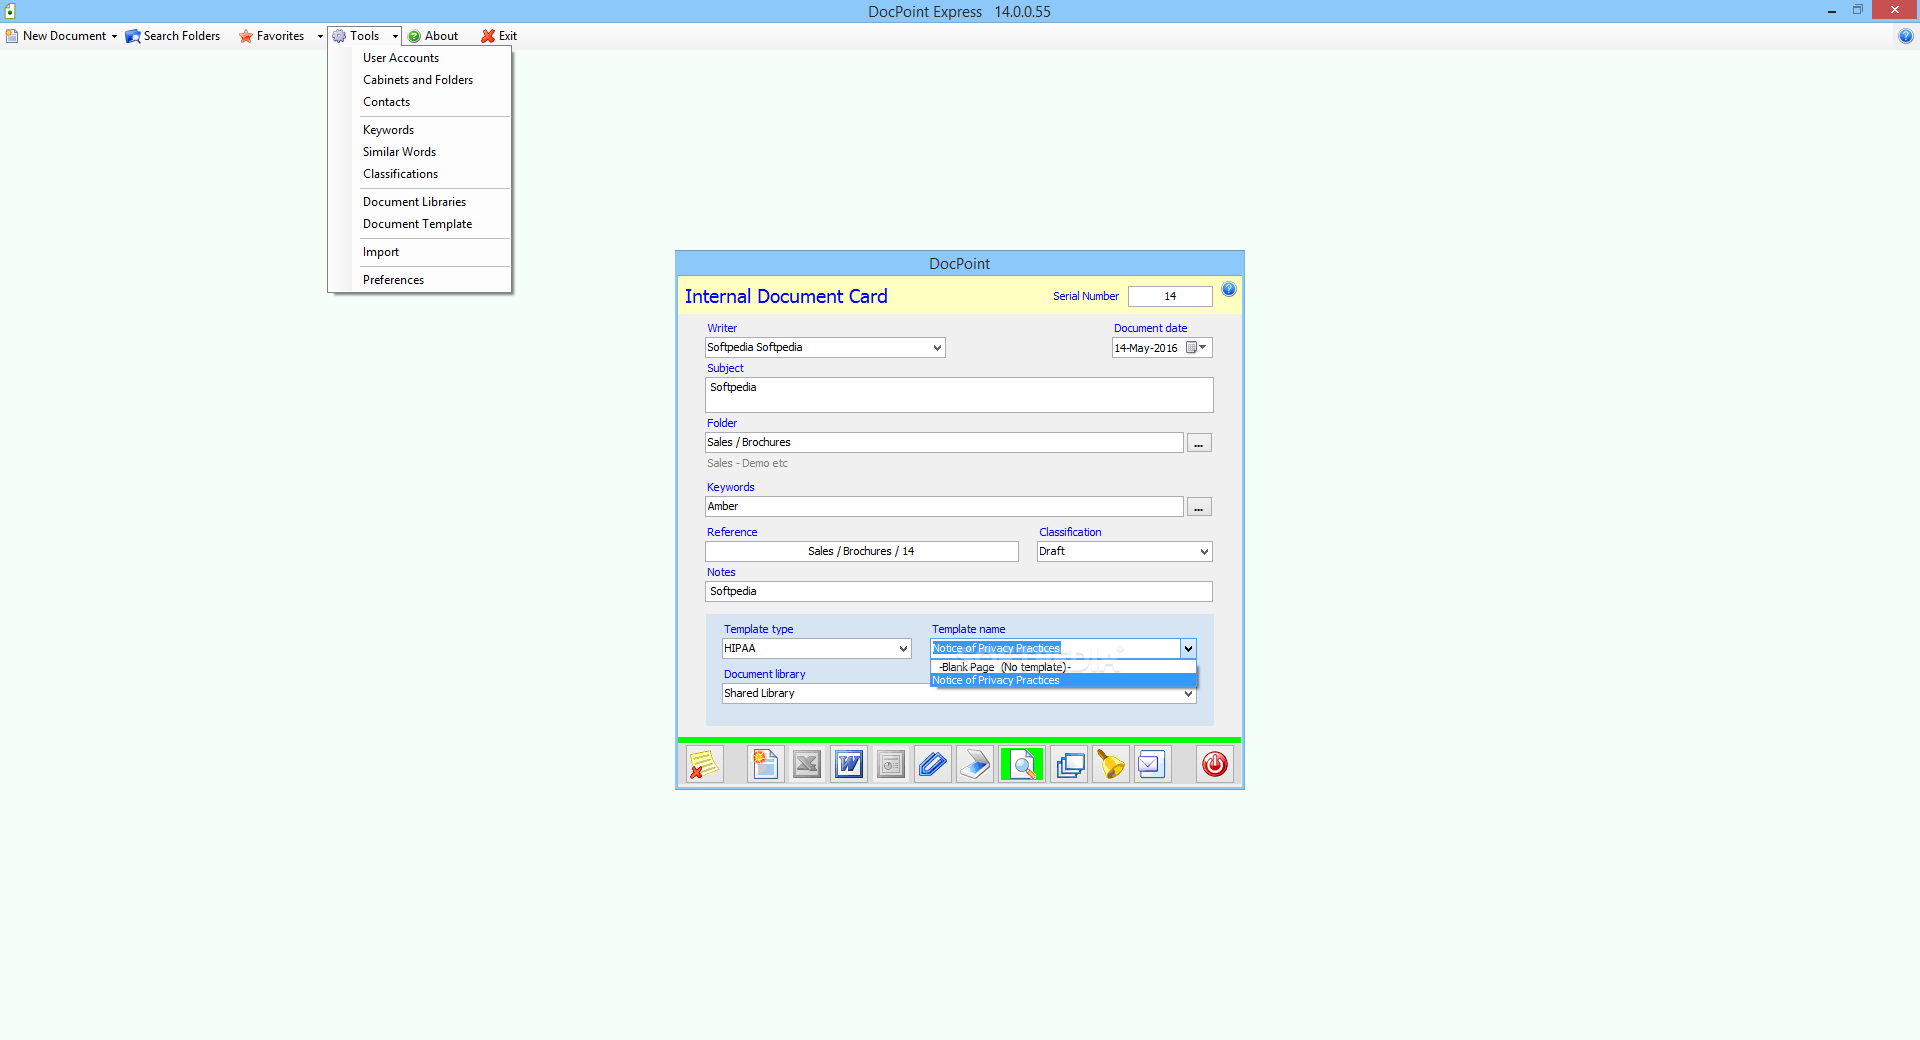Screen dimensions: 1920x1040
Task: Click the blue help icon on document card
Action: tap(1229, 290)
